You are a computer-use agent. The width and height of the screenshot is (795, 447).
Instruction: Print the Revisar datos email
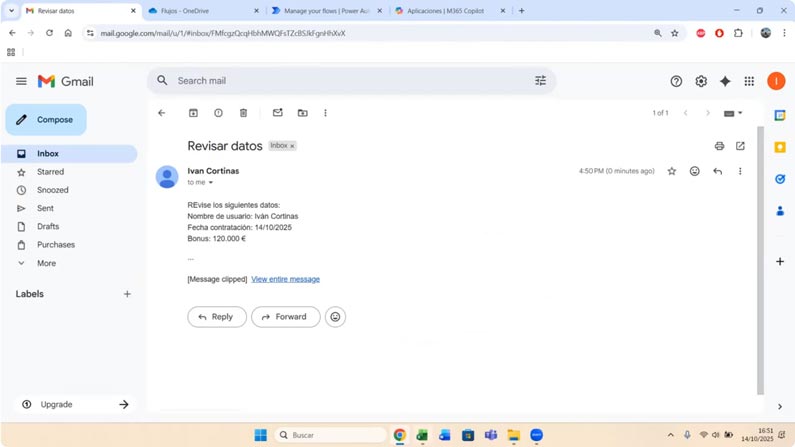[719, 146]
